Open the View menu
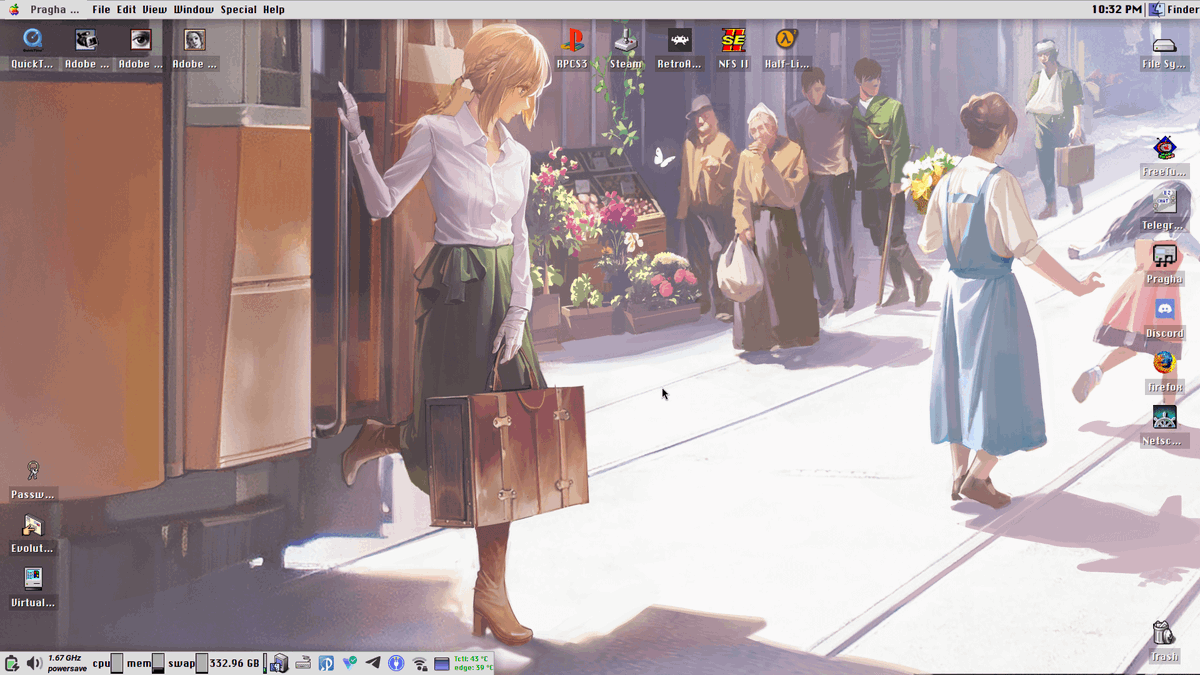This screenshot has width=1200, height=675. [x=154, y=9]
